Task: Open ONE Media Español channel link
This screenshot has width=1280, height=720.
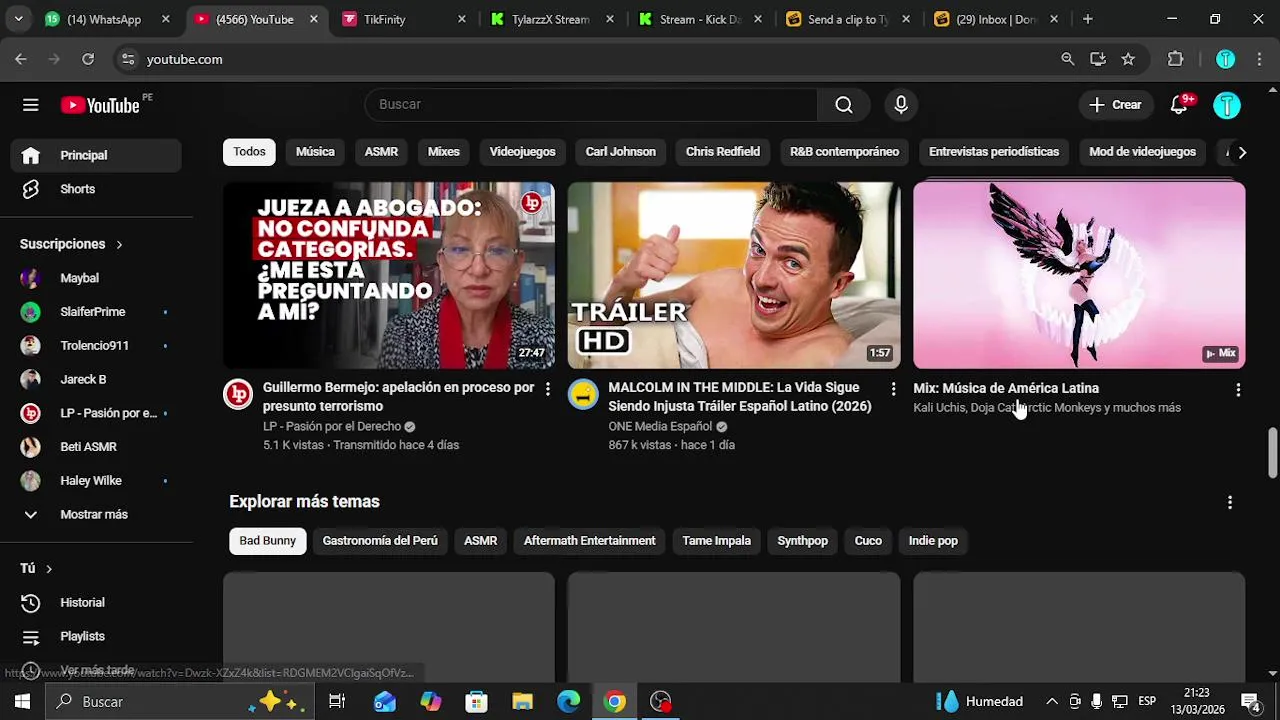Action: pyautogui.click(x=660, y=426)
